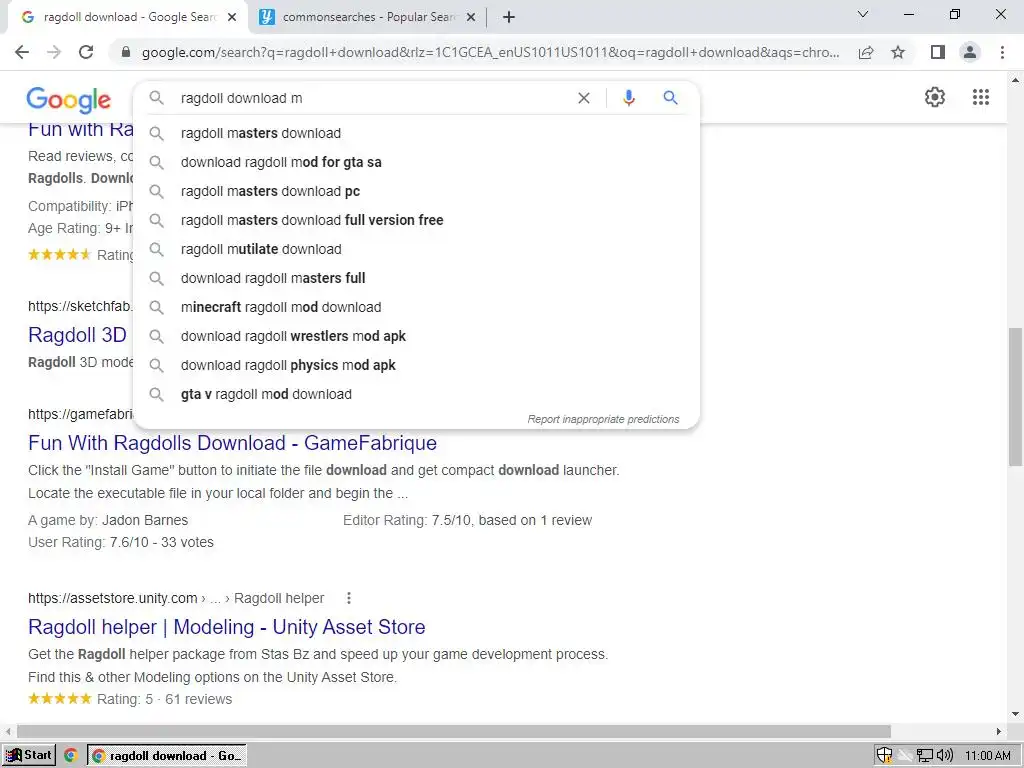1024x768 pixels.
Task: Click the text 'A game by: Jadon Barnes'
Action: [x=108, y=520]
